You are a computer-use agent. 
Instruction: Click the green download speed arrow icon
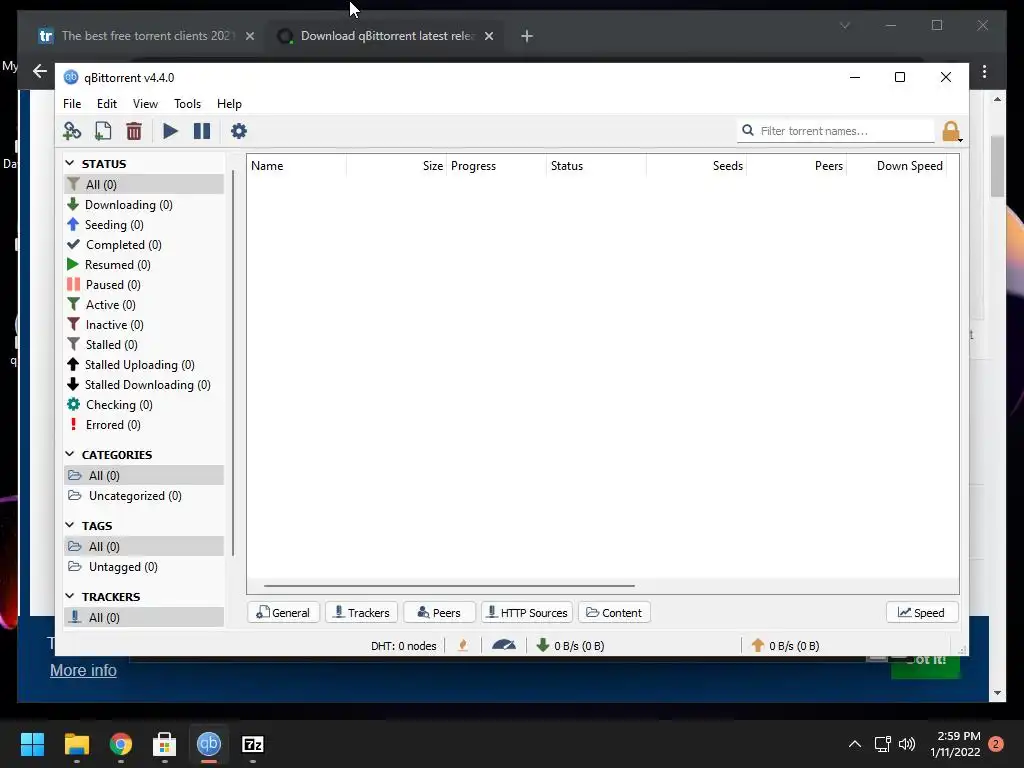click(542, 645)
